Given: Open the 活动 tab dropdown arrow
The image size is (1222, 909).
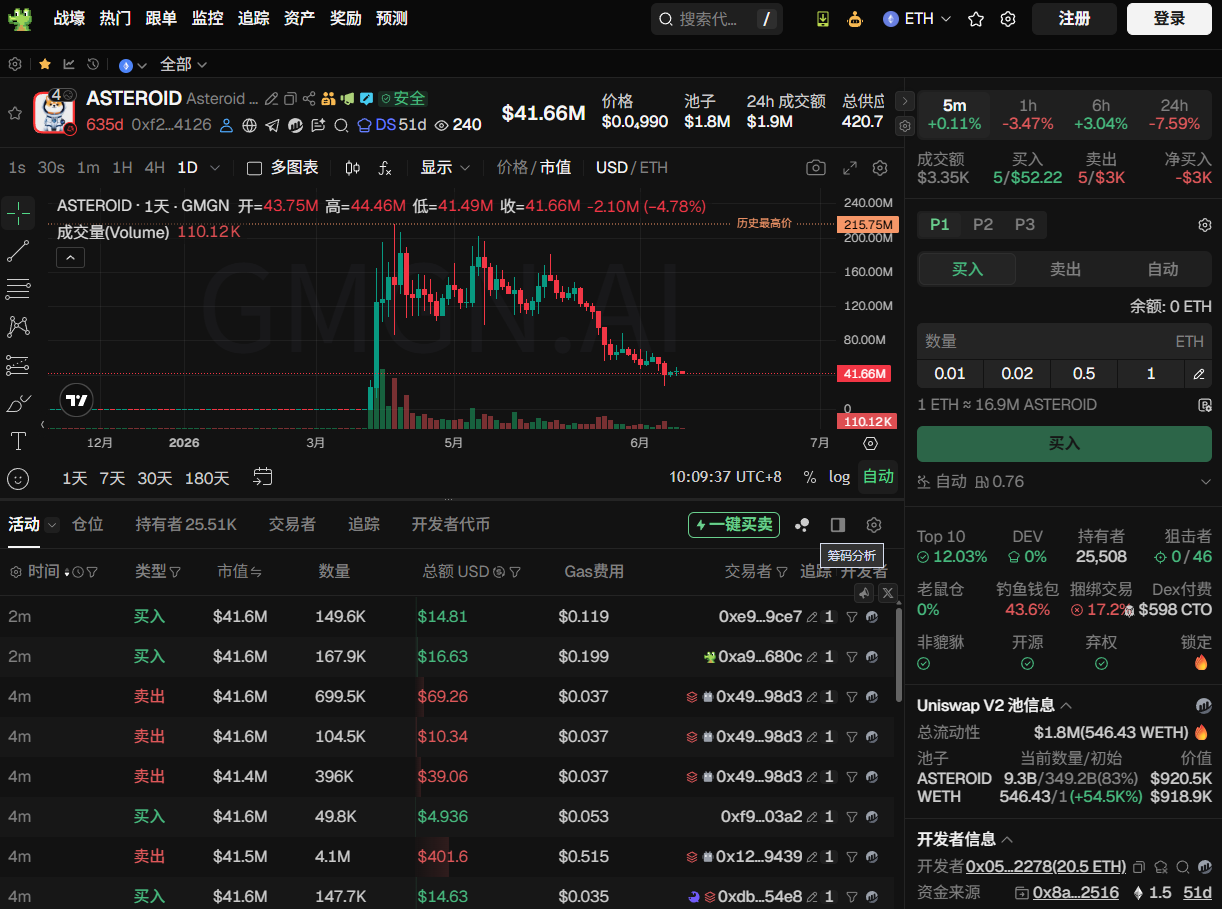Looking at the screenshot, I should pyautogui.click(x=52, y=525).
